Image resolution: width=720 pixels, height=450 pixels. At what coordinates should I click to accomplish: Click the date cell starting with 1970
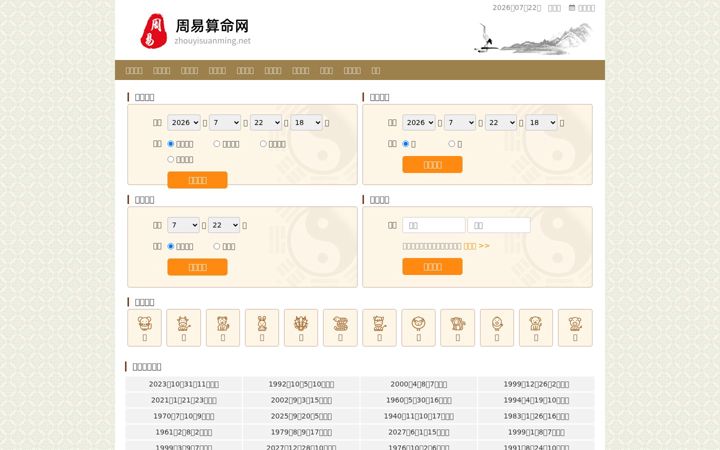point(184,416)
